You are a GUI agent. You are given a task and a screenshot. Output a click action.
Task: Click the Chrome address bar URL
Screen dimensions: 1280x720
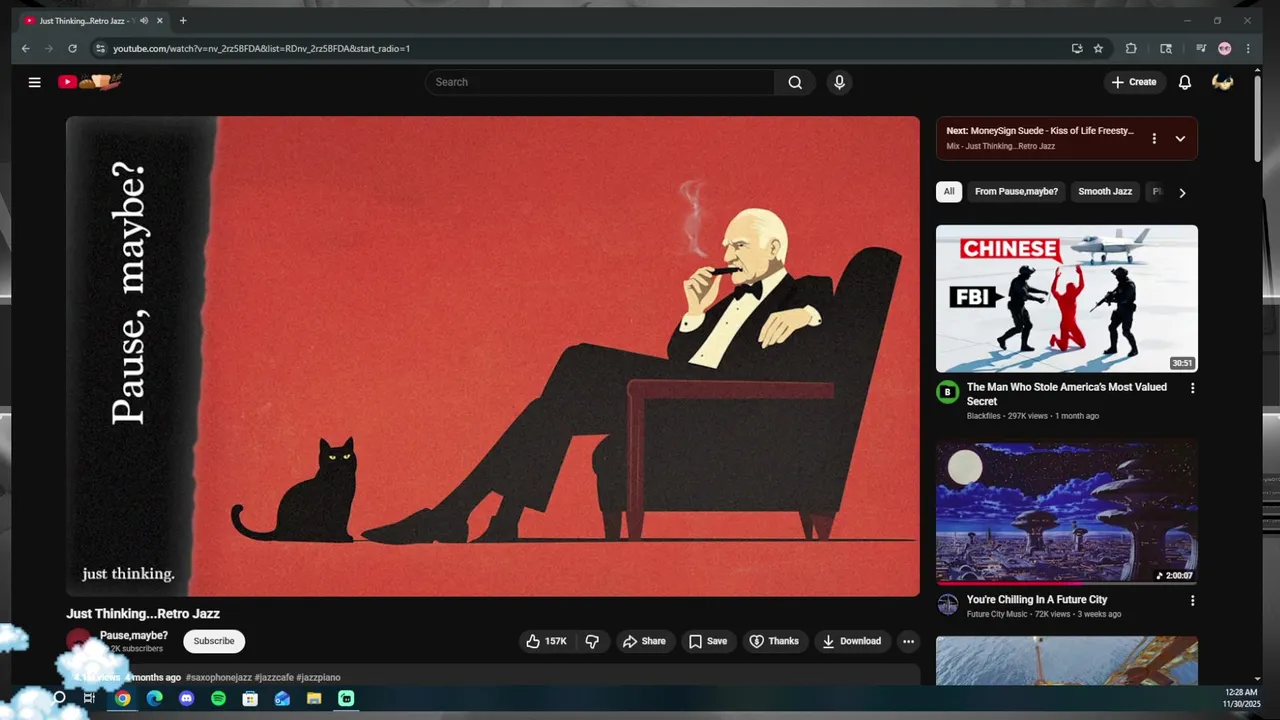point(261,48)
